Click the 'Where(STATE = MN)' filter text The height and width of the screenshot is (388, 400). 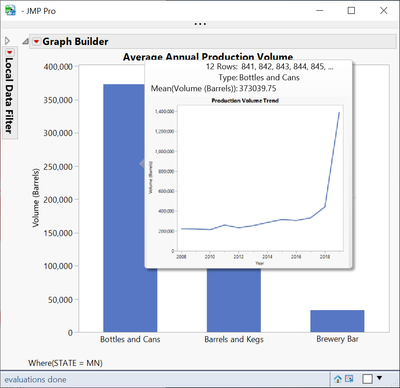[65, 363]
